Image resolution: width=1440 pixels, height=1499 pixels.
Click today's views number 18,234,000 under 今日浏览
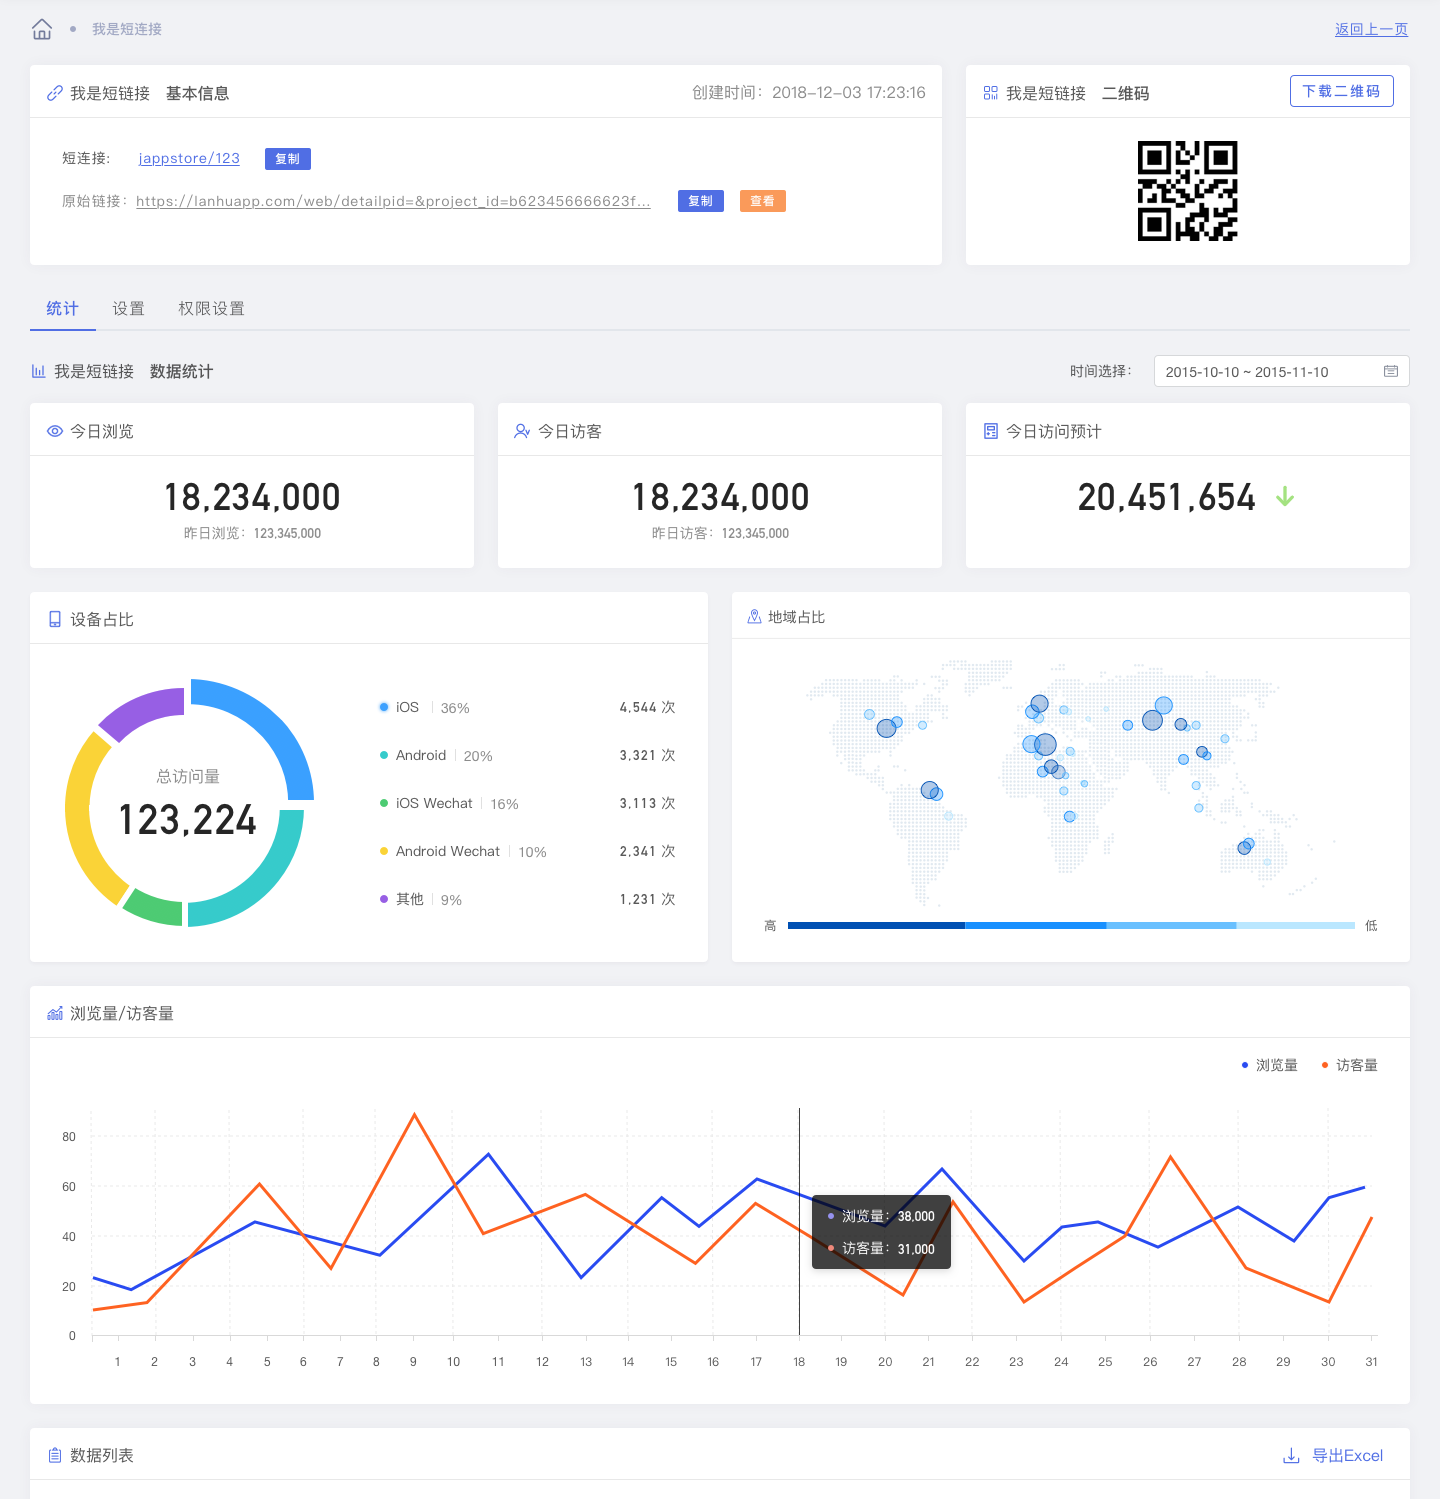coord(252,497)
